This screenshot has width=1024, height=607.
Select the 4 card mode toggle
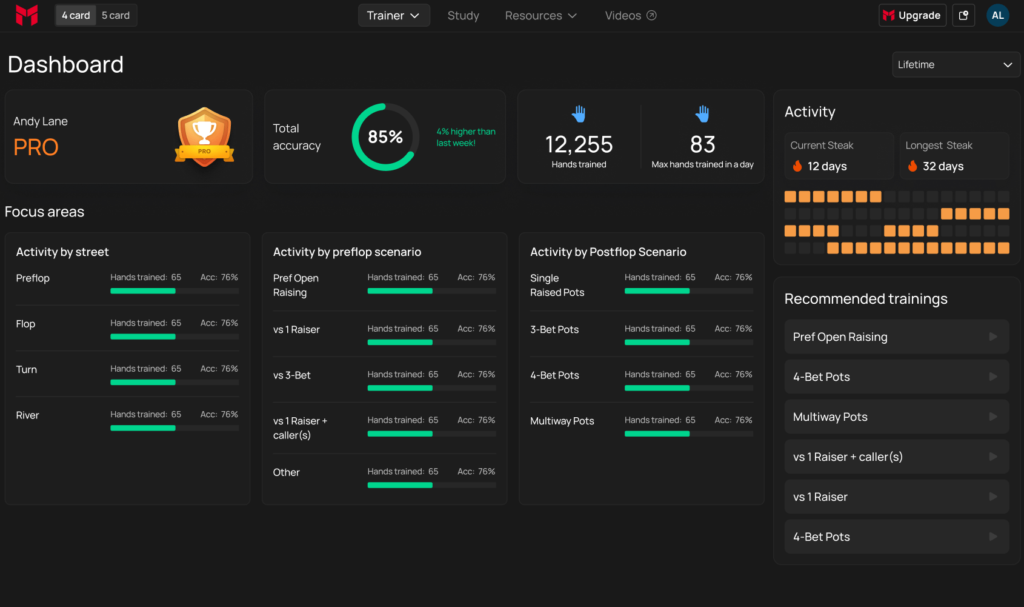pos(74,15)
